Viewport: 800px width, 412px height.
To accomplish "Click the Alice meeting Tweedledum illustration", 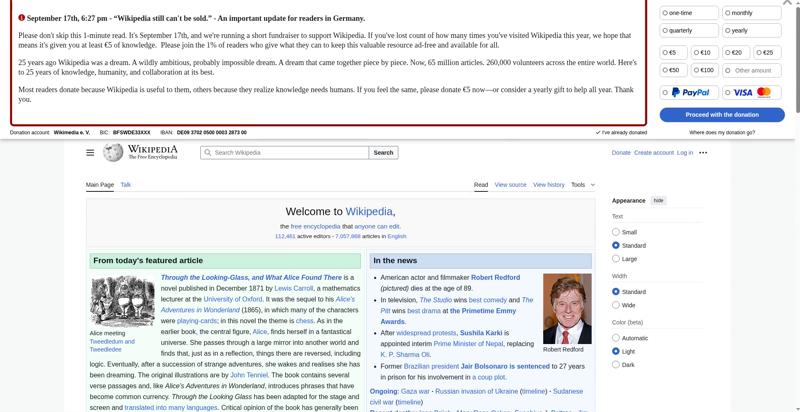I will coord(122,301).
